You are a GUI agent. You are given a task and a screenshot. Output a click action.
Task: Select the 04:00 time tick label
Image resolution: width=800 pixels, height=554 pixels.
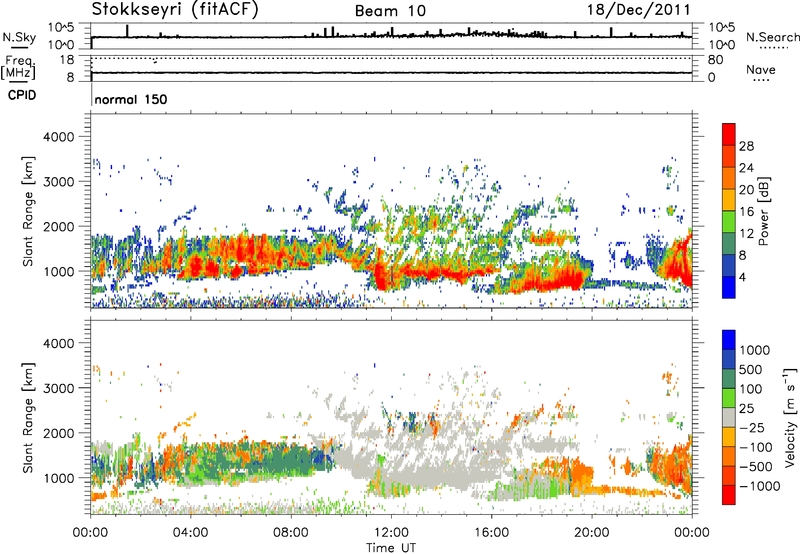190,533
